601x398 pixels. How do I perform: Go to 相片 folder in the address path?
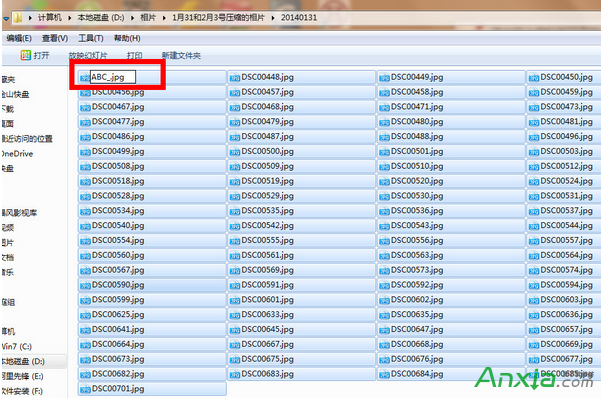point(148,18)
